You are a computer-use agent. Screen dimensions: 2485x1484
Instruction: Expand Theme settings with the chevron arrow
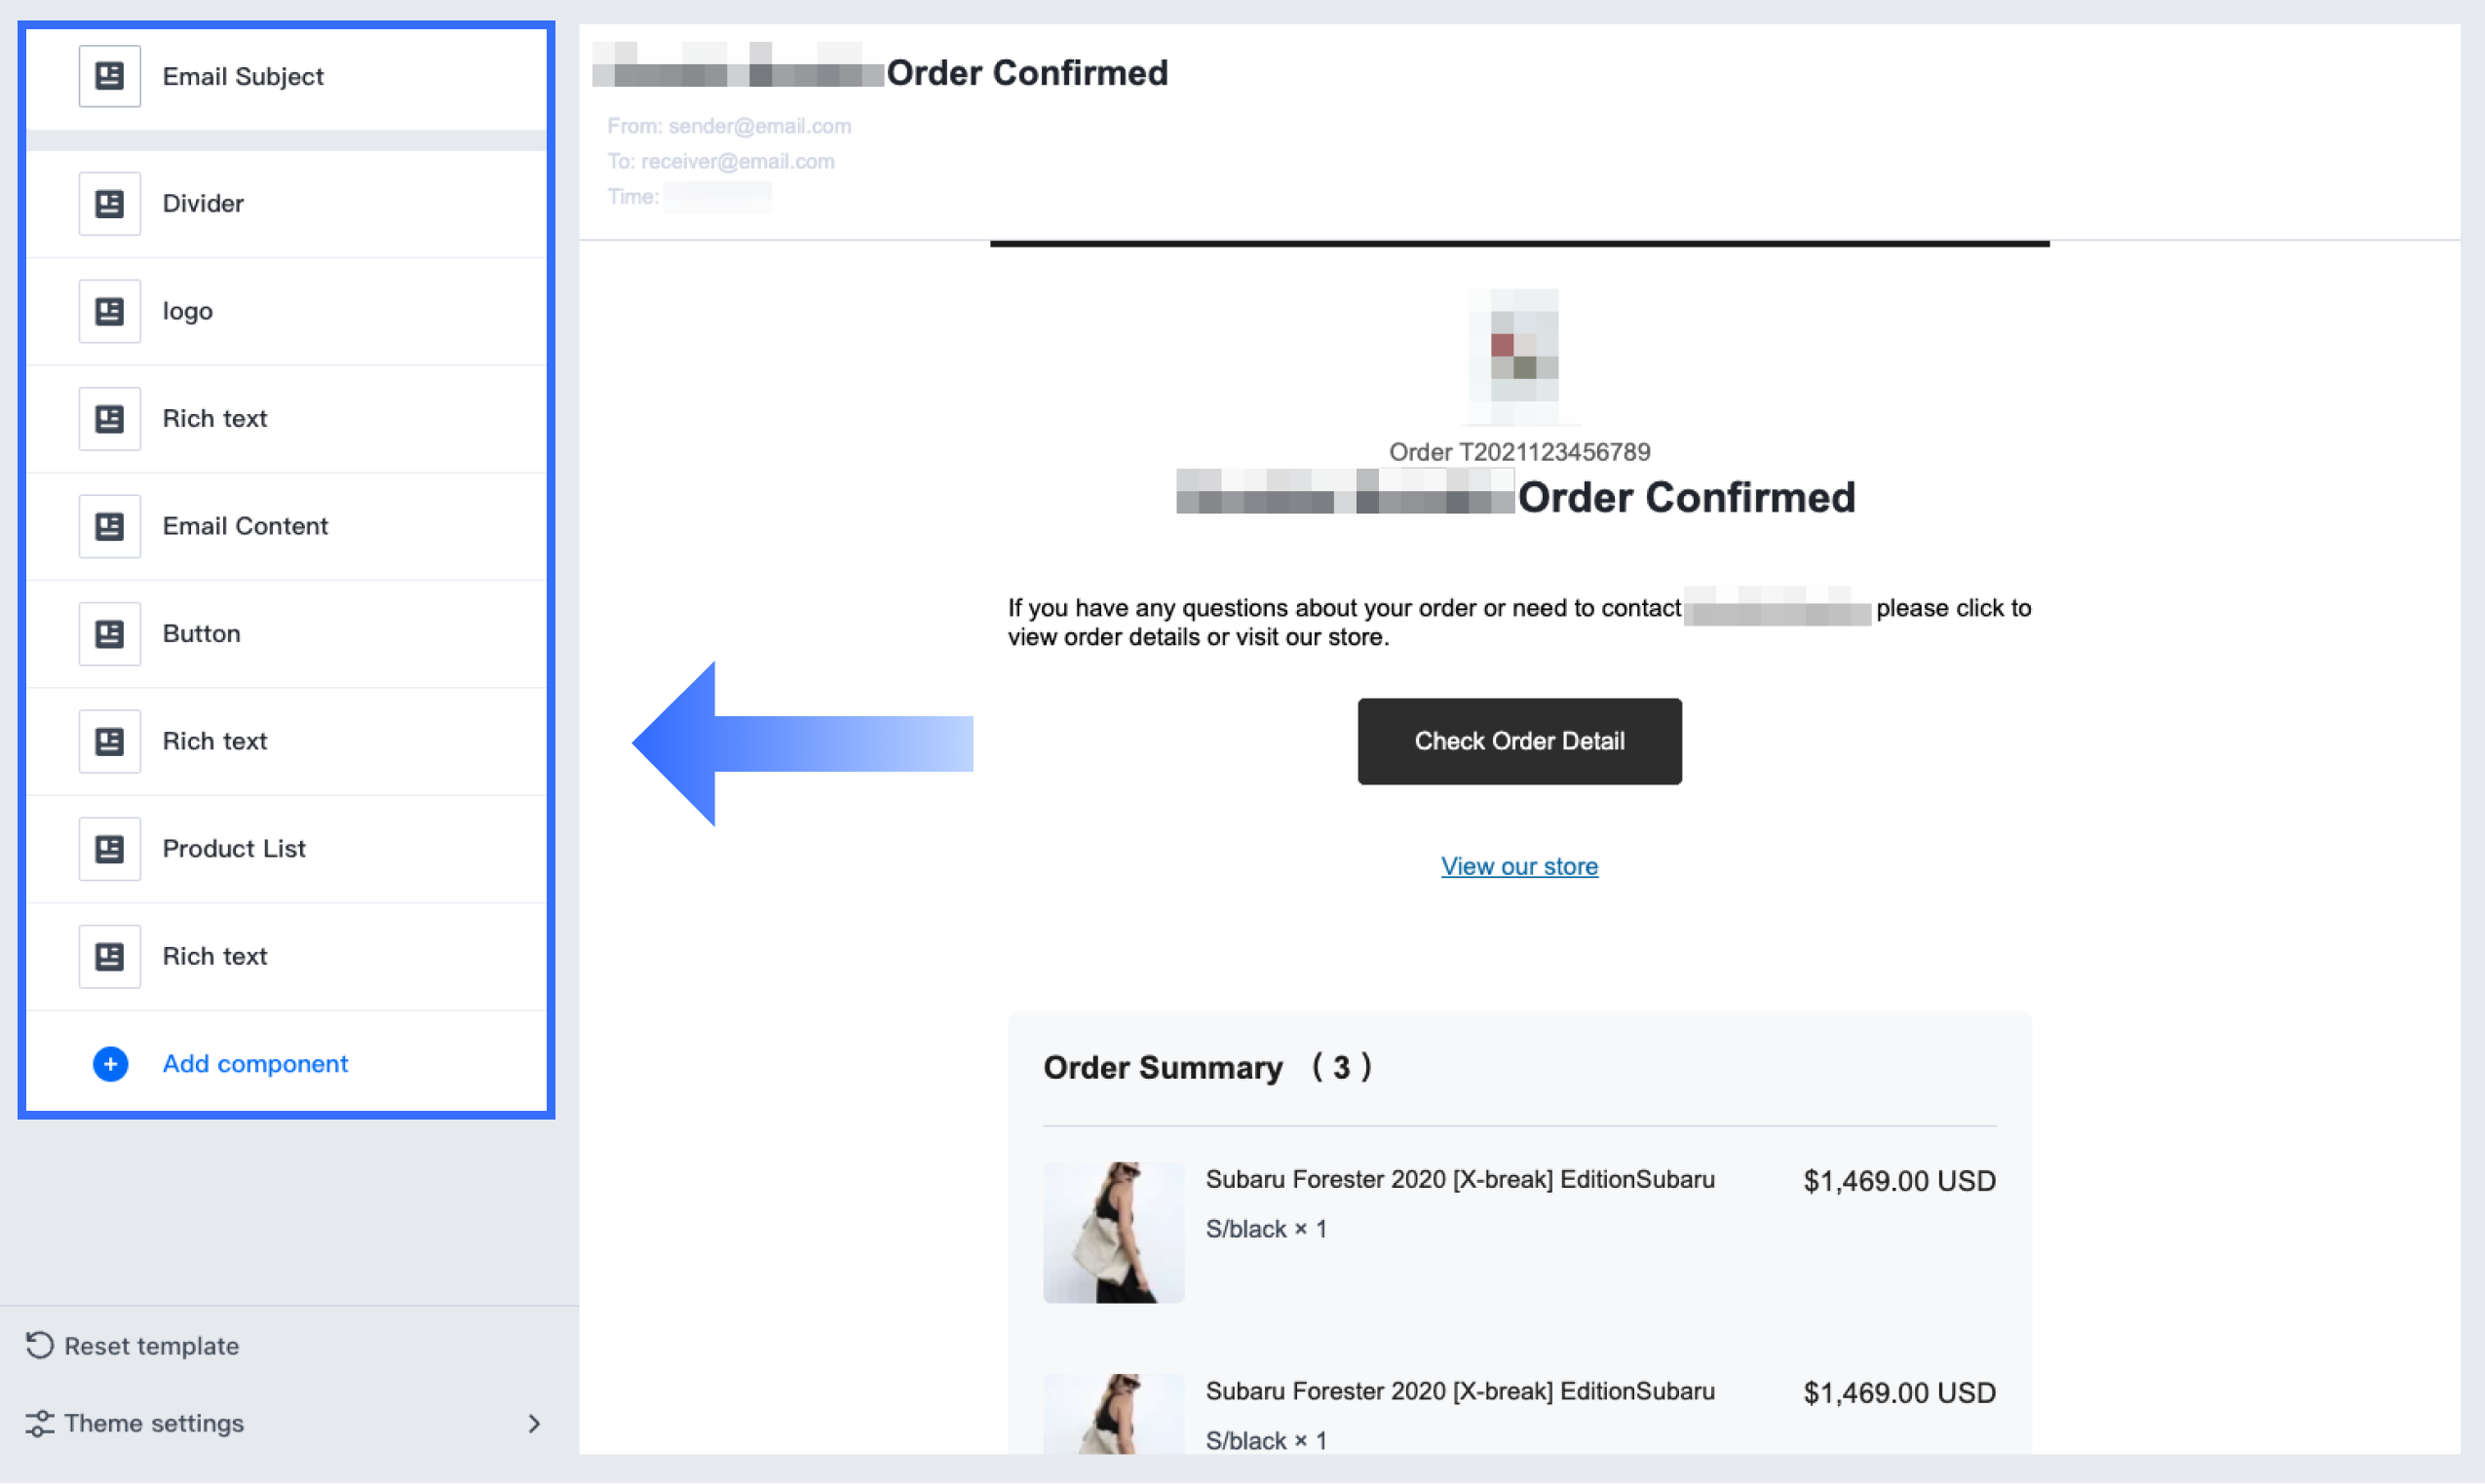point(534,1422)
